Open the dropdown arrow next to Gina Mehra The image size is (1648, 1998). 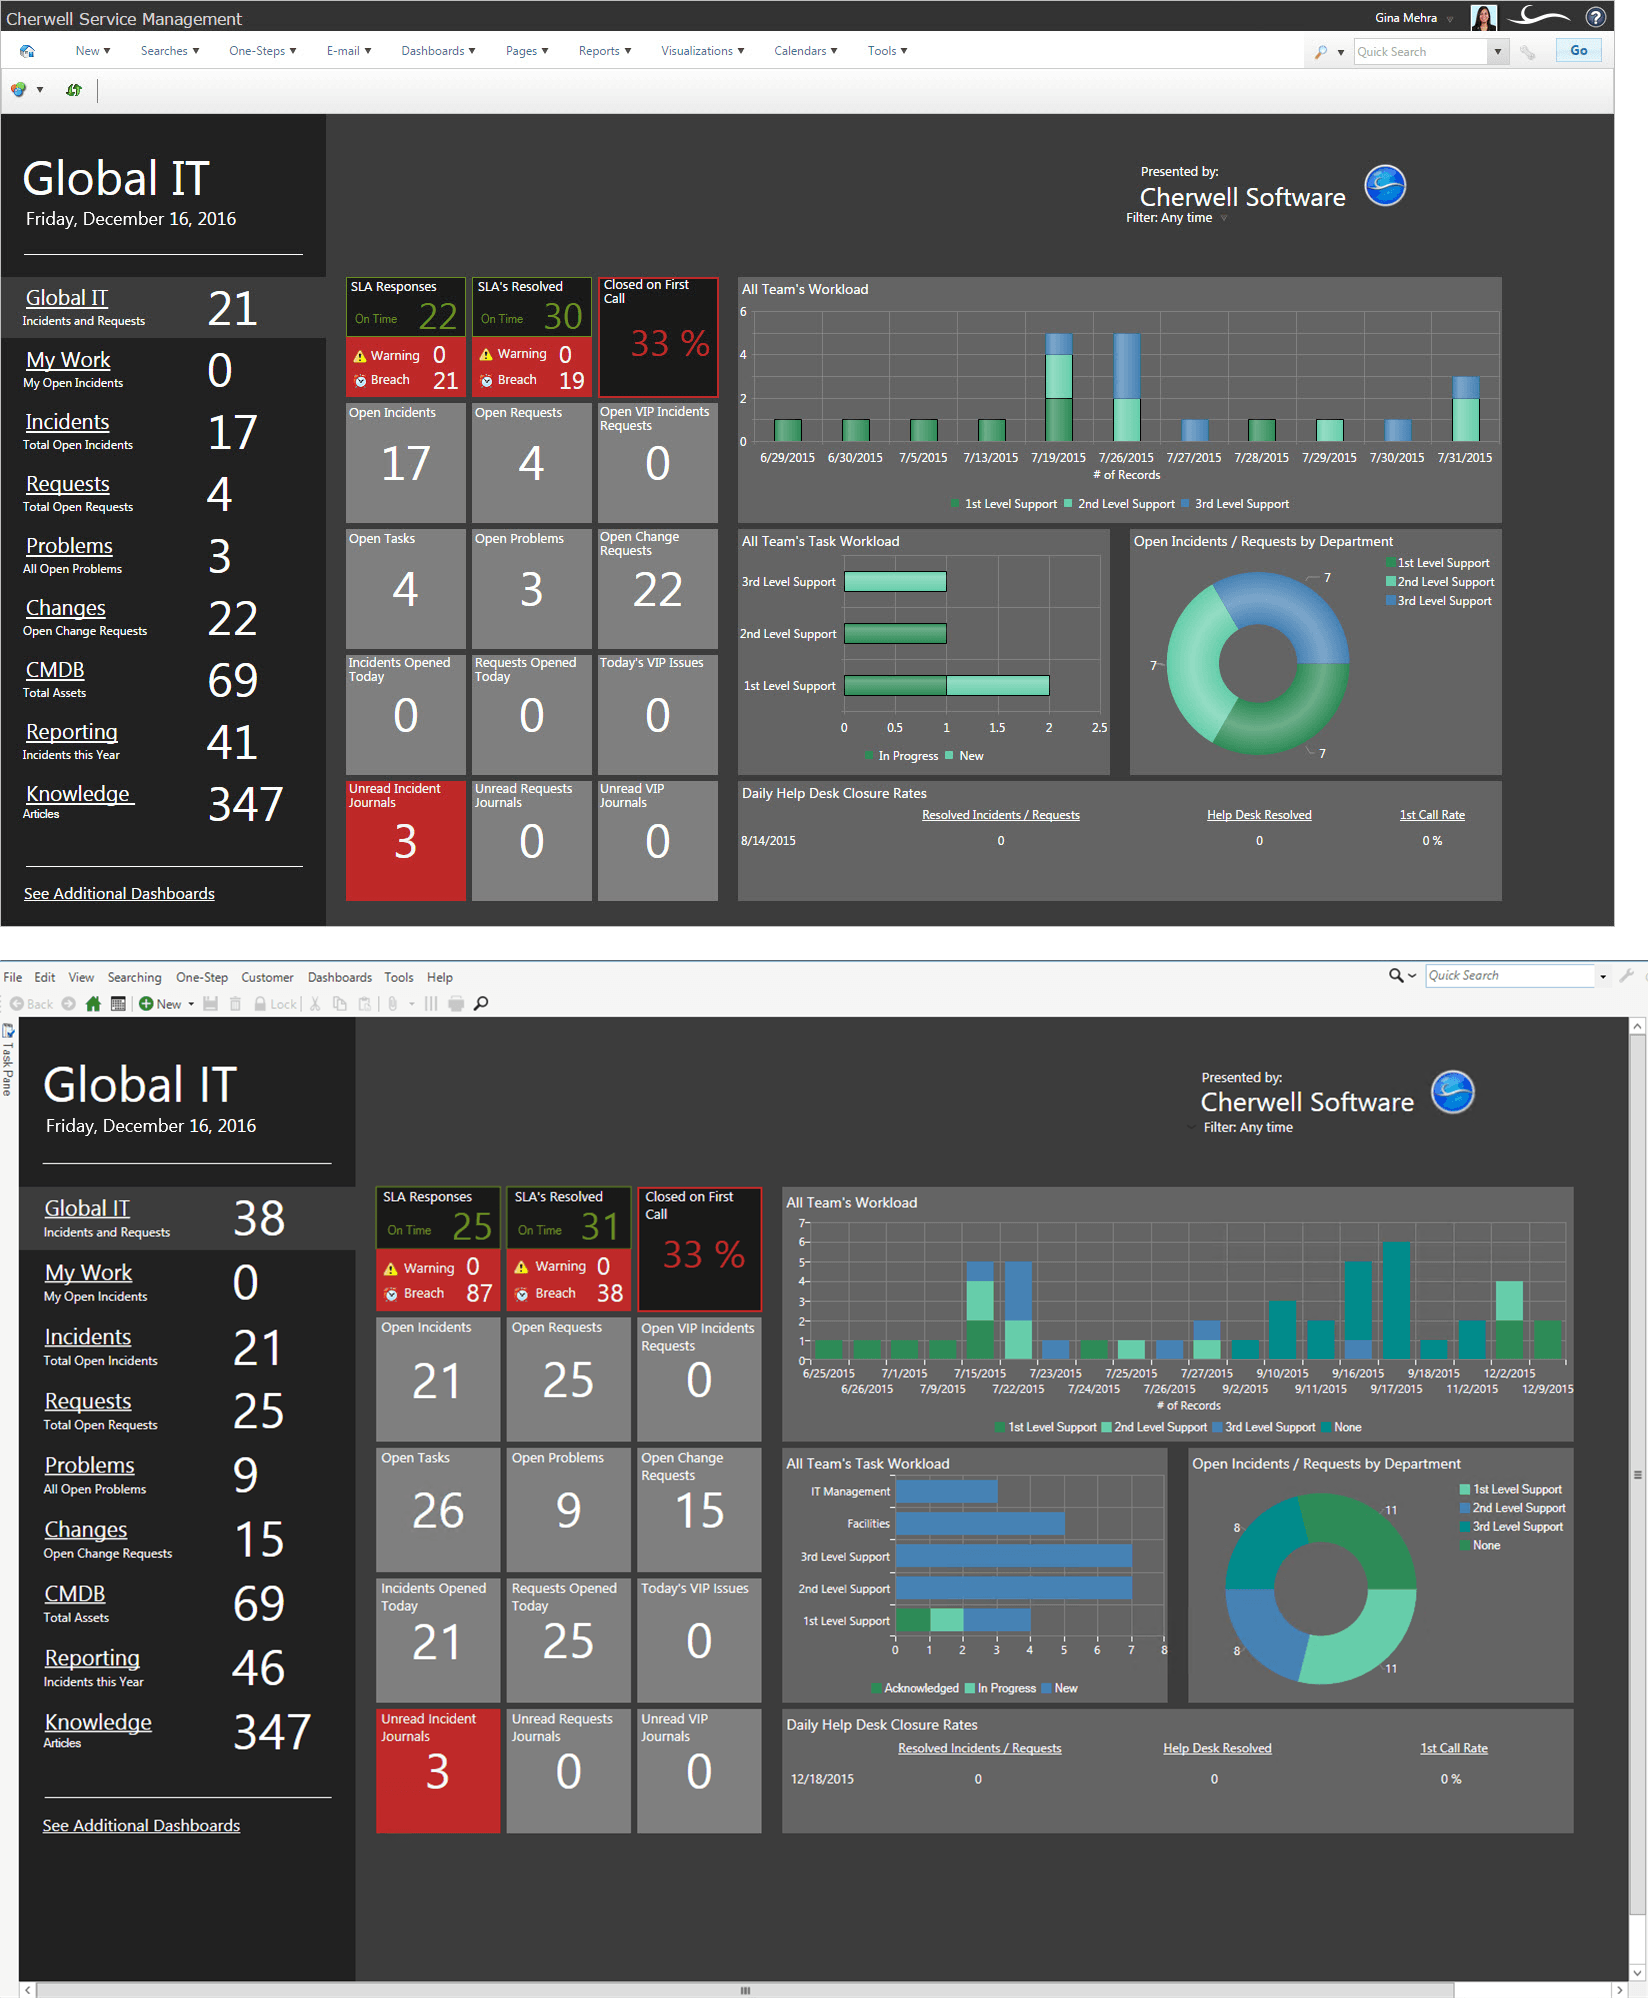click(x=1450, y=19)
